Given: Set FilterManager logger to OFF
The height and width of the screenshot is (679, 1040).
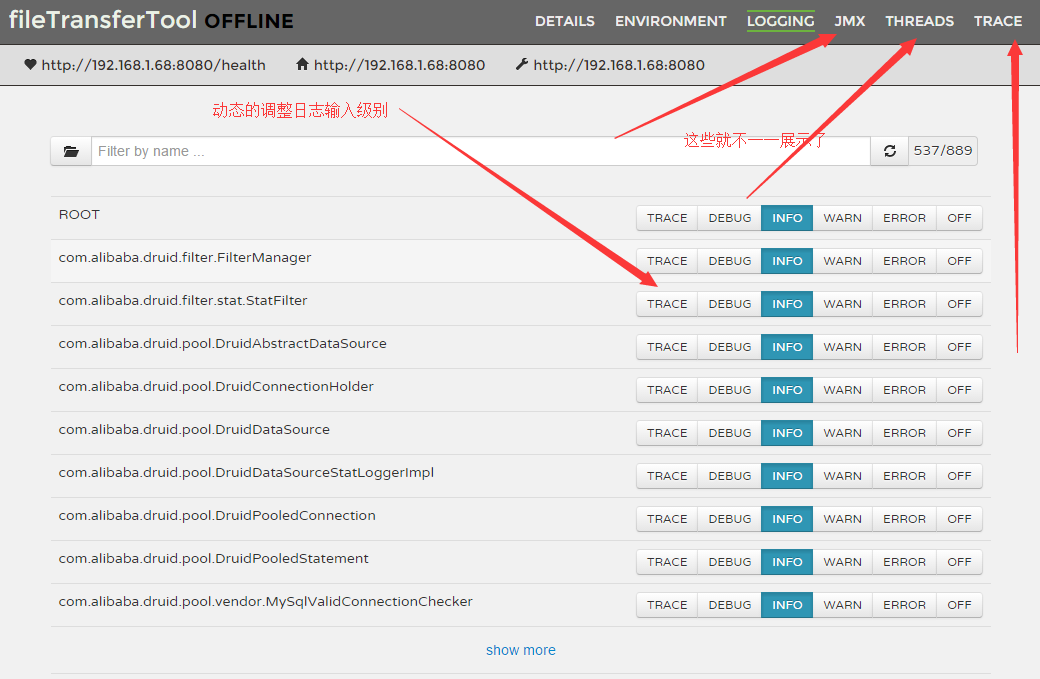Looking at the screenshot, I should (x=959, y=261).
